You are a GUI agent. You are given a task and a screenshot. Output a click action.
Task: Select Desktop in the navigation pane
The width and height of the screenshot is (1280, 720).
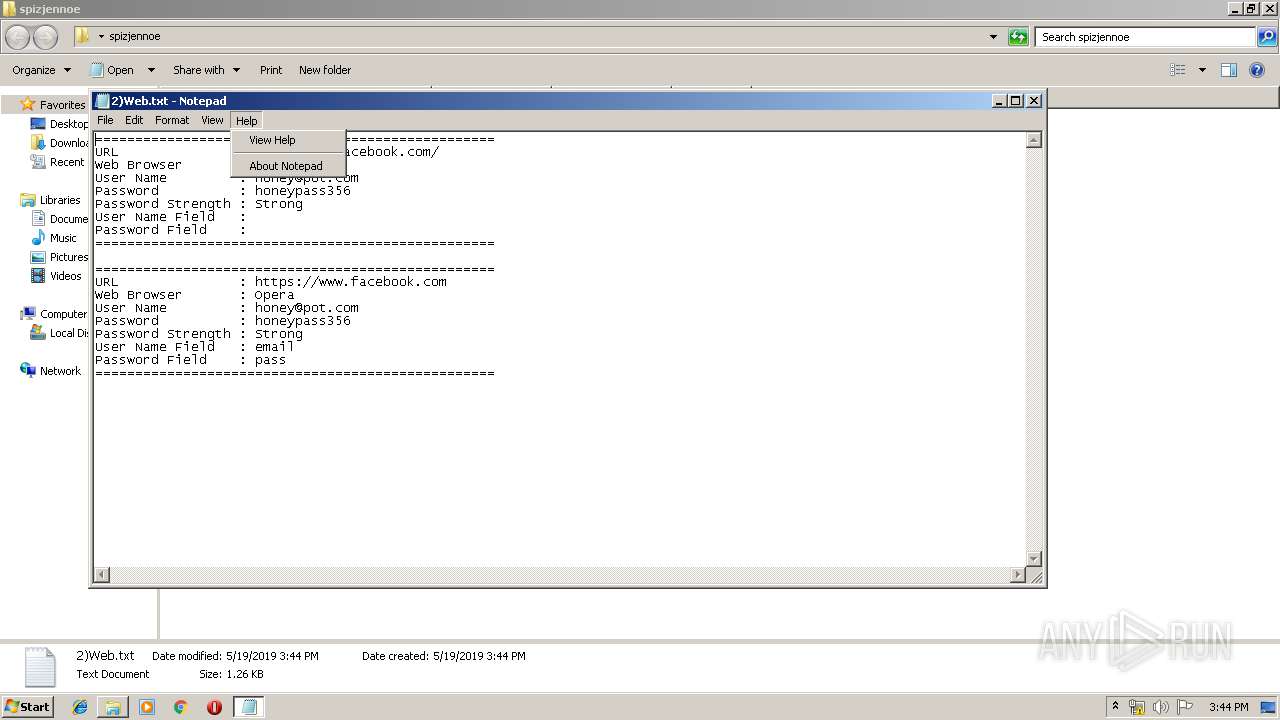tap(59, 124)
